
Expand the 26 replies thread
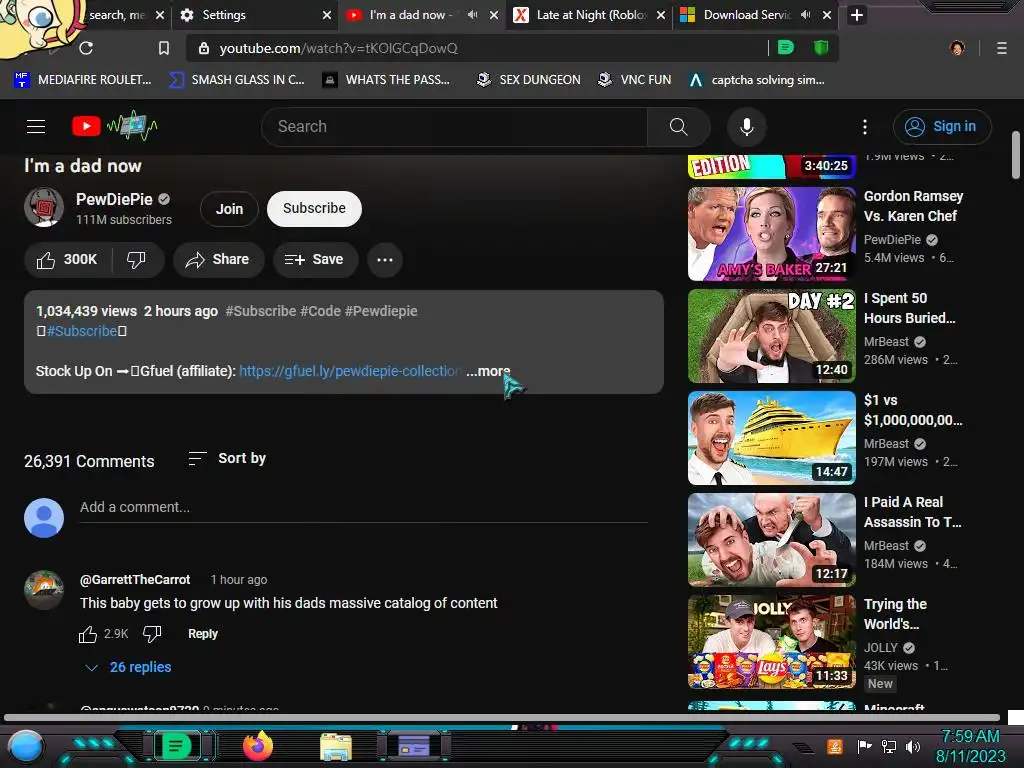pos(129,667)
